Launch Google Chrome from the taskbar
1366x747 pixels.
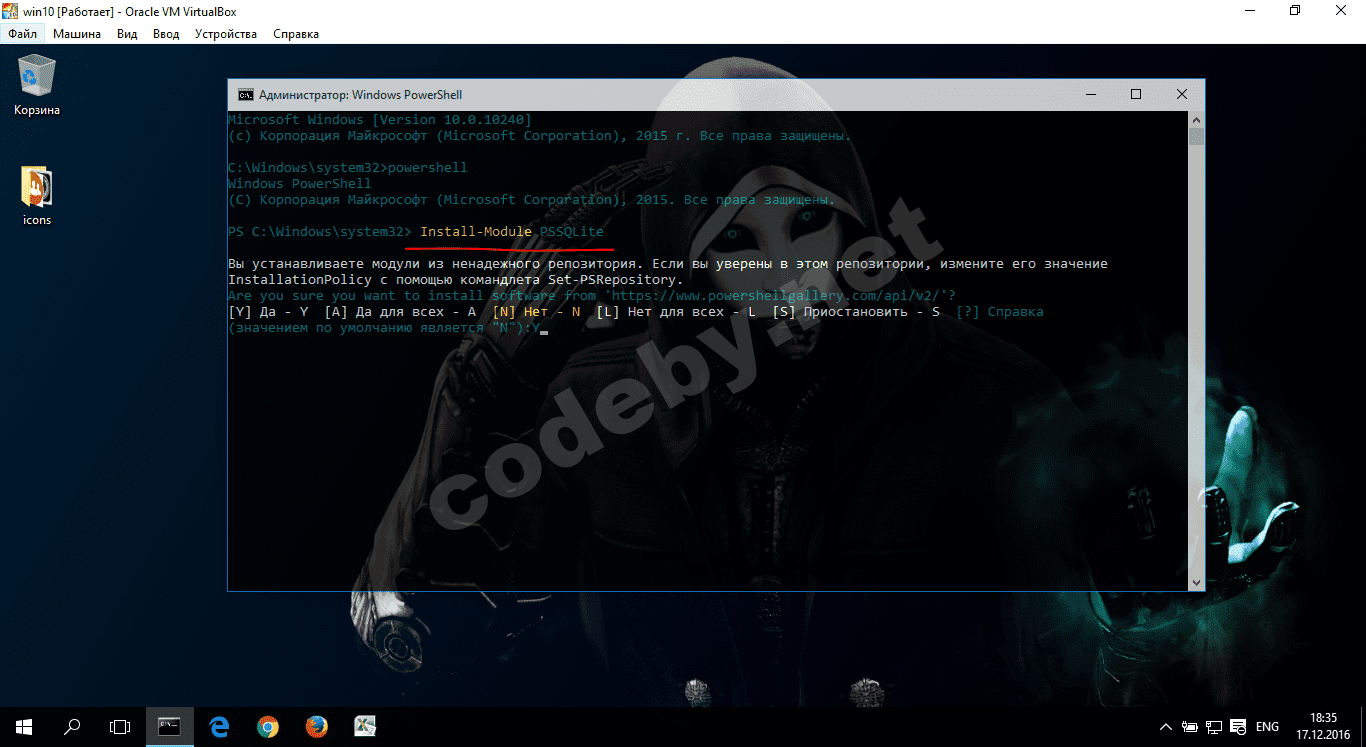click(267, 727)
